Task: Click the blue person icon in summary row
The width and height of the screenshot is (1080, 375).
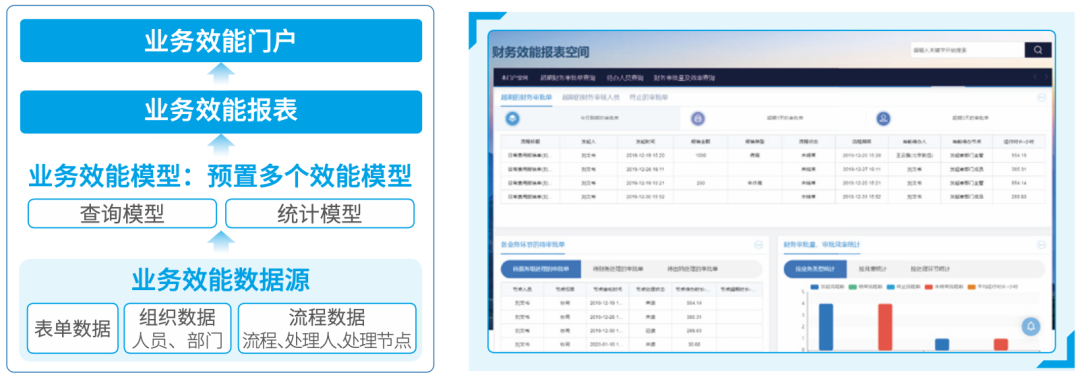Action: 883,119
